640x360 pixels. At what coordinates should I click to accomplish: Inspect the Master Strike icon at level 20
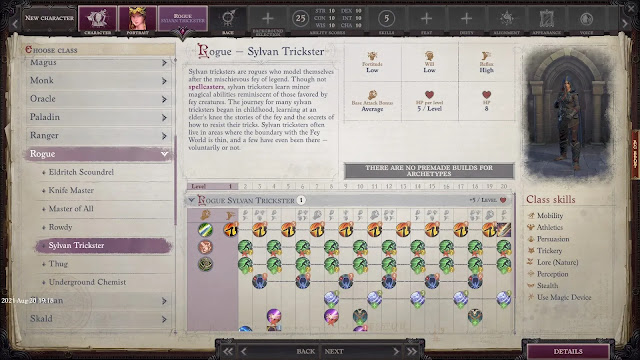[x=504, y=230]
